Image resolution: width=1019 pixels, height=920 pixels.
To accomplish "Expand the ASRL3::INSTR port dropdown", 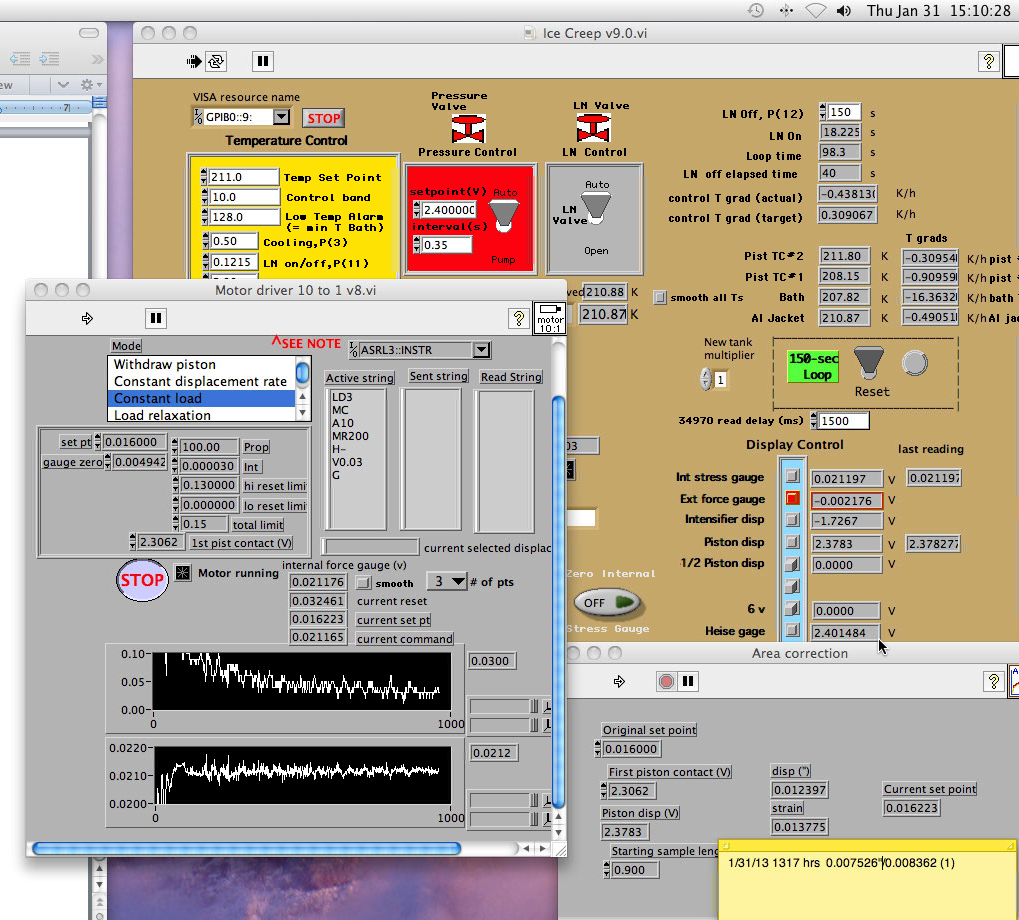I will [482, 350].
